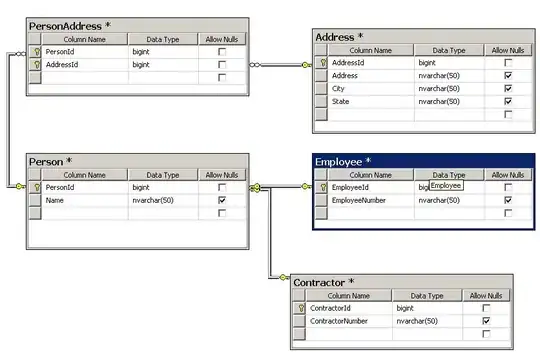
Task: Click the Allow Nulls header in PersonAddress table
Action: point(222,39)
